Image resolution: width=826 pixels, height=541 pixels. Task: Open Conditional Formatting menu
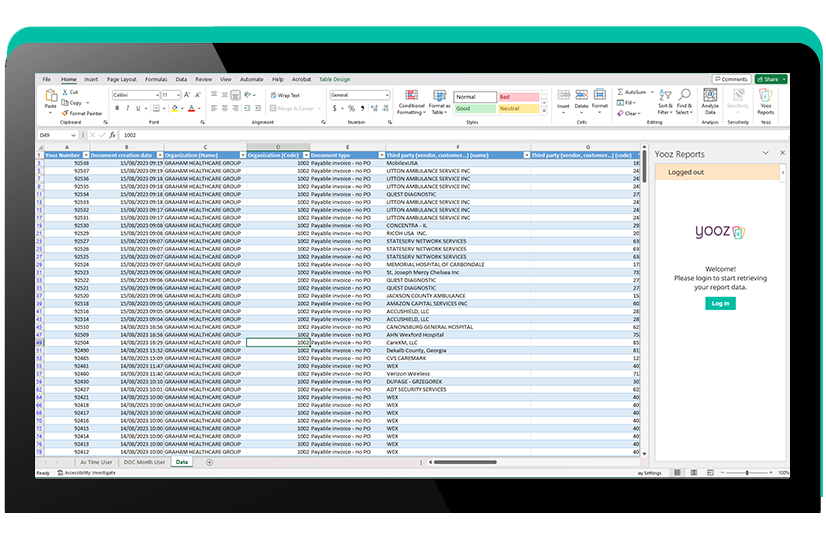[411, 102]
